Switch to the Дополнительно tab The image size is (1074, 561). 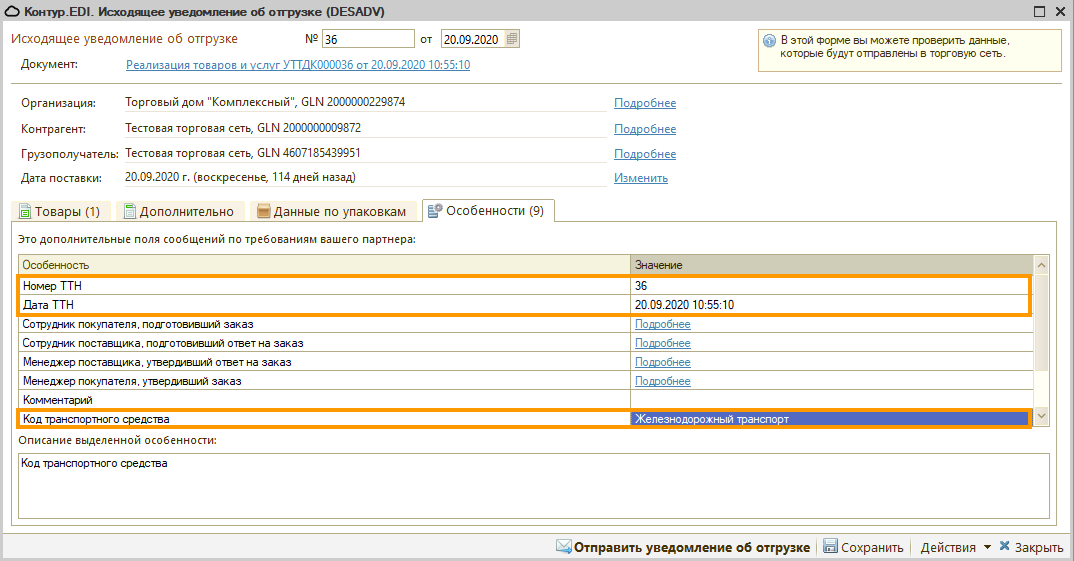[x=178, y=211]
